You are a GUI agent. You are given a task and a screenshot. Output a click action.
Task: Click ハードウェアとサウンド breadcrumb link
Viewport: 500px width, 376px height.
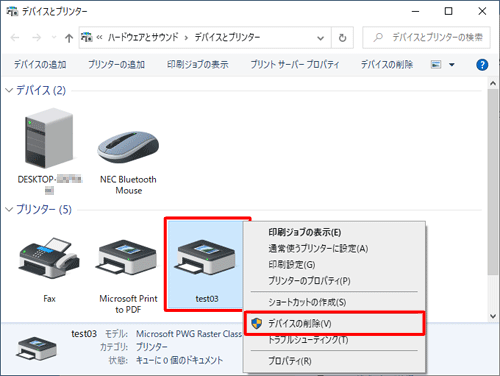pos(143,37)
